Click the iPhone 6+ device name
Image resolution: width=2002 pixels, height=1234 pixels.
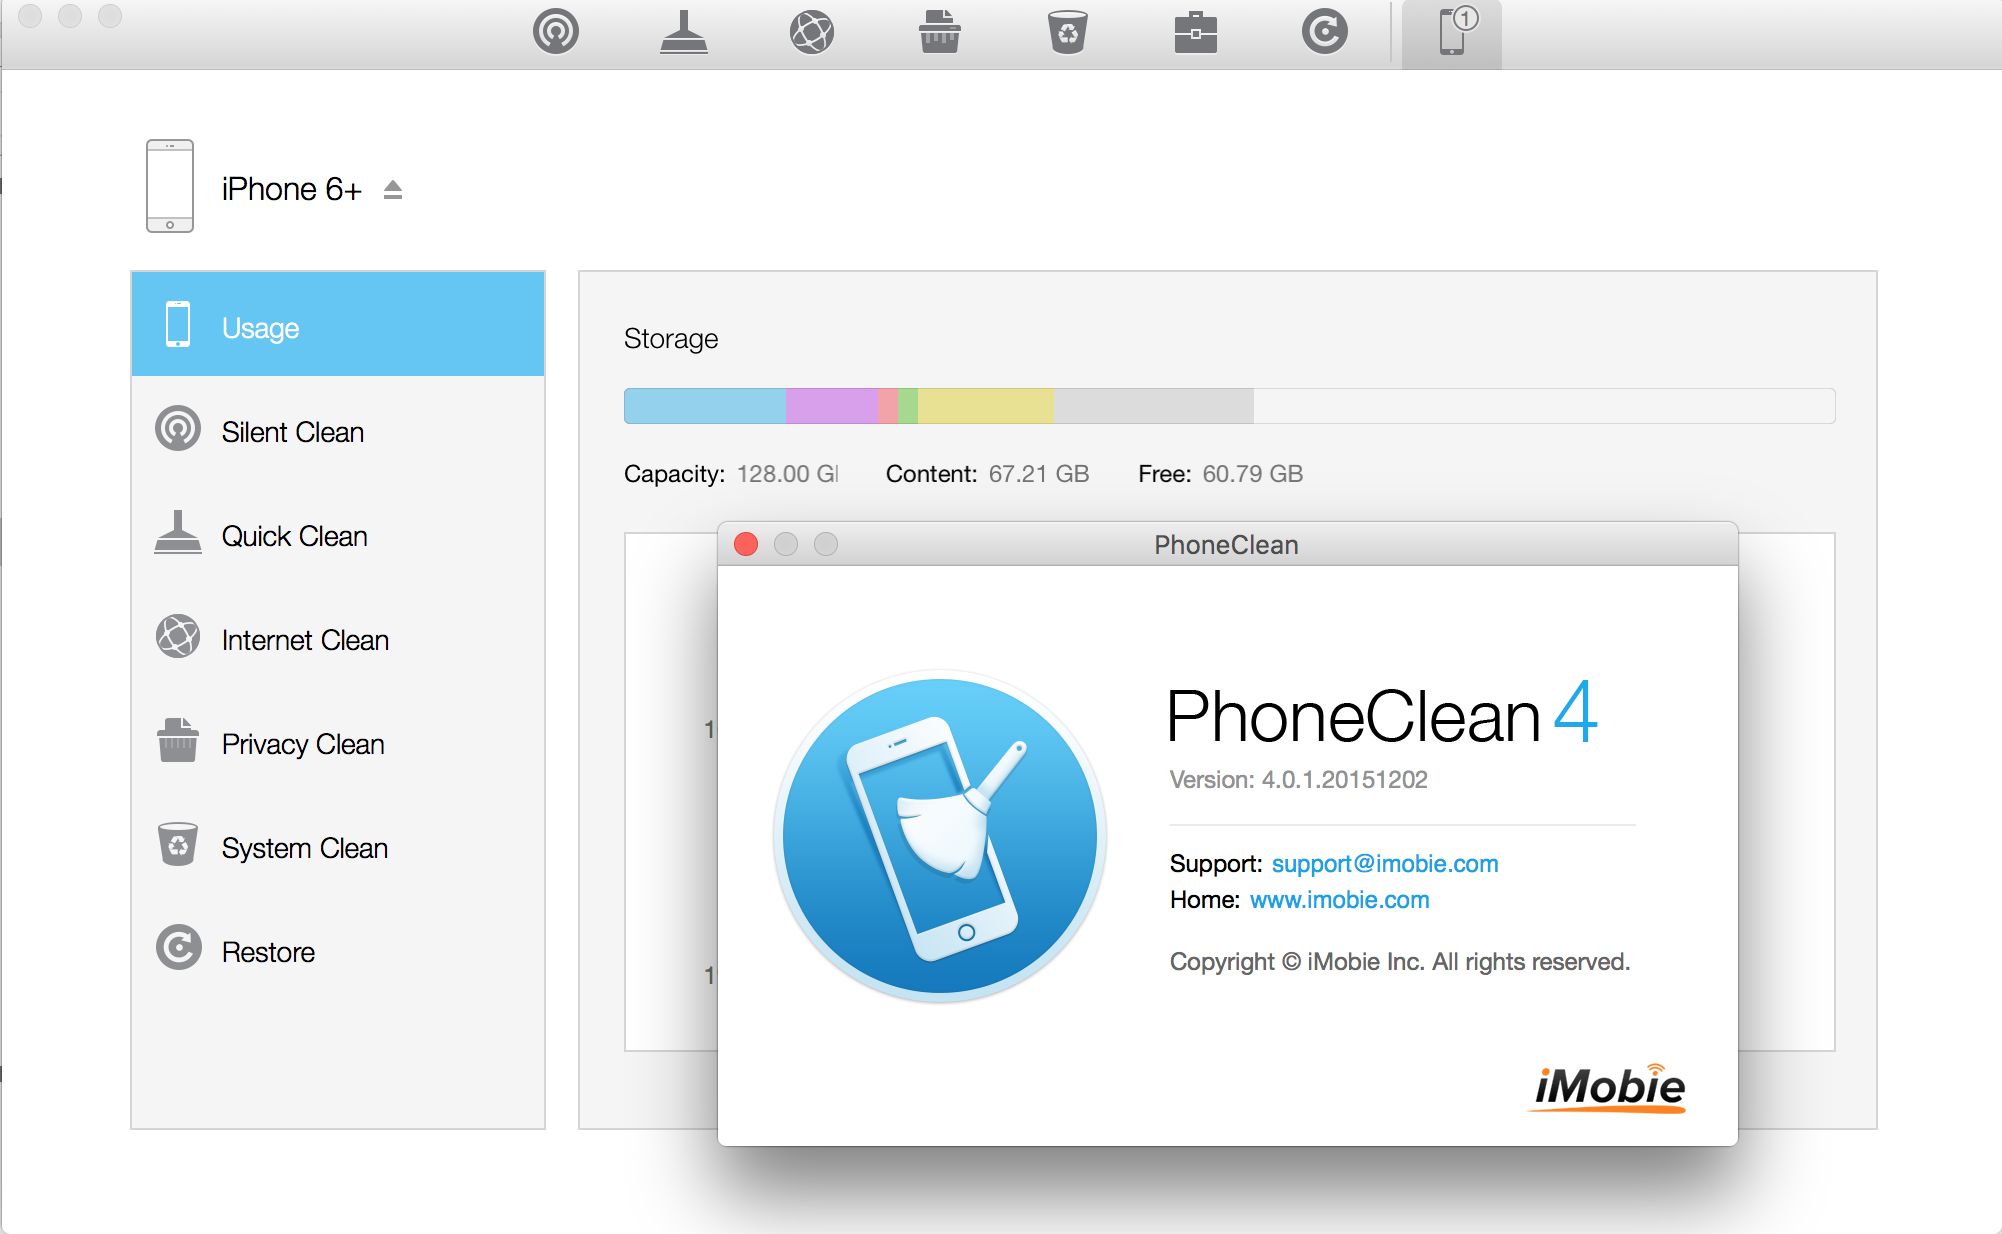point(291,189)
